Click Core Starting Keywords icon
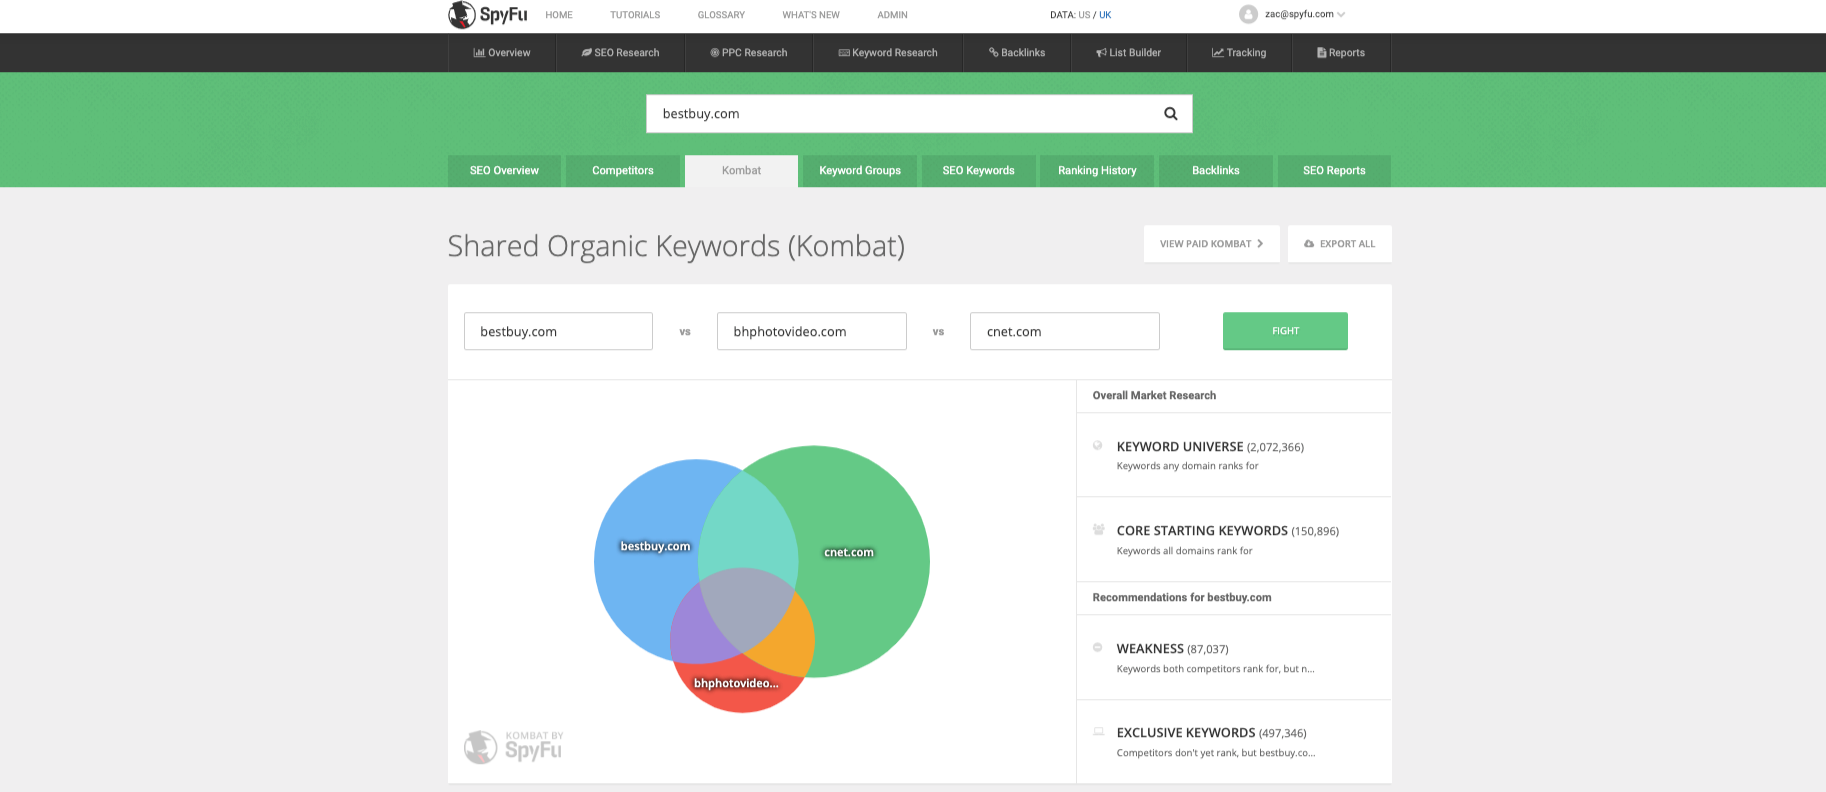The width and height of the screenshot is (1826, 792). coord(1098,530)
